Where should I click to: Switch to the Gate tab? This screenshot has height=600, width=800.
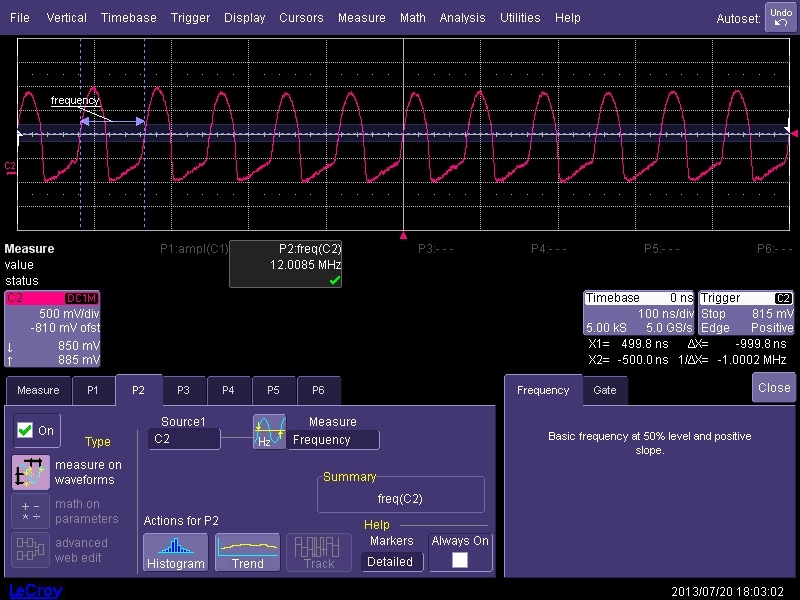[x=604, y=390]
